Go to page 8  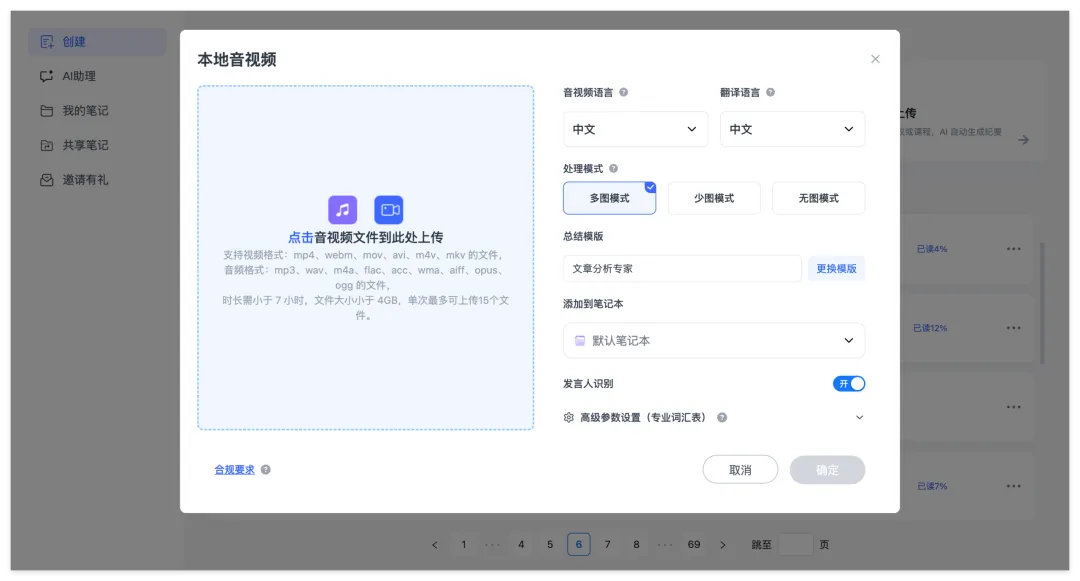[636, 545]
